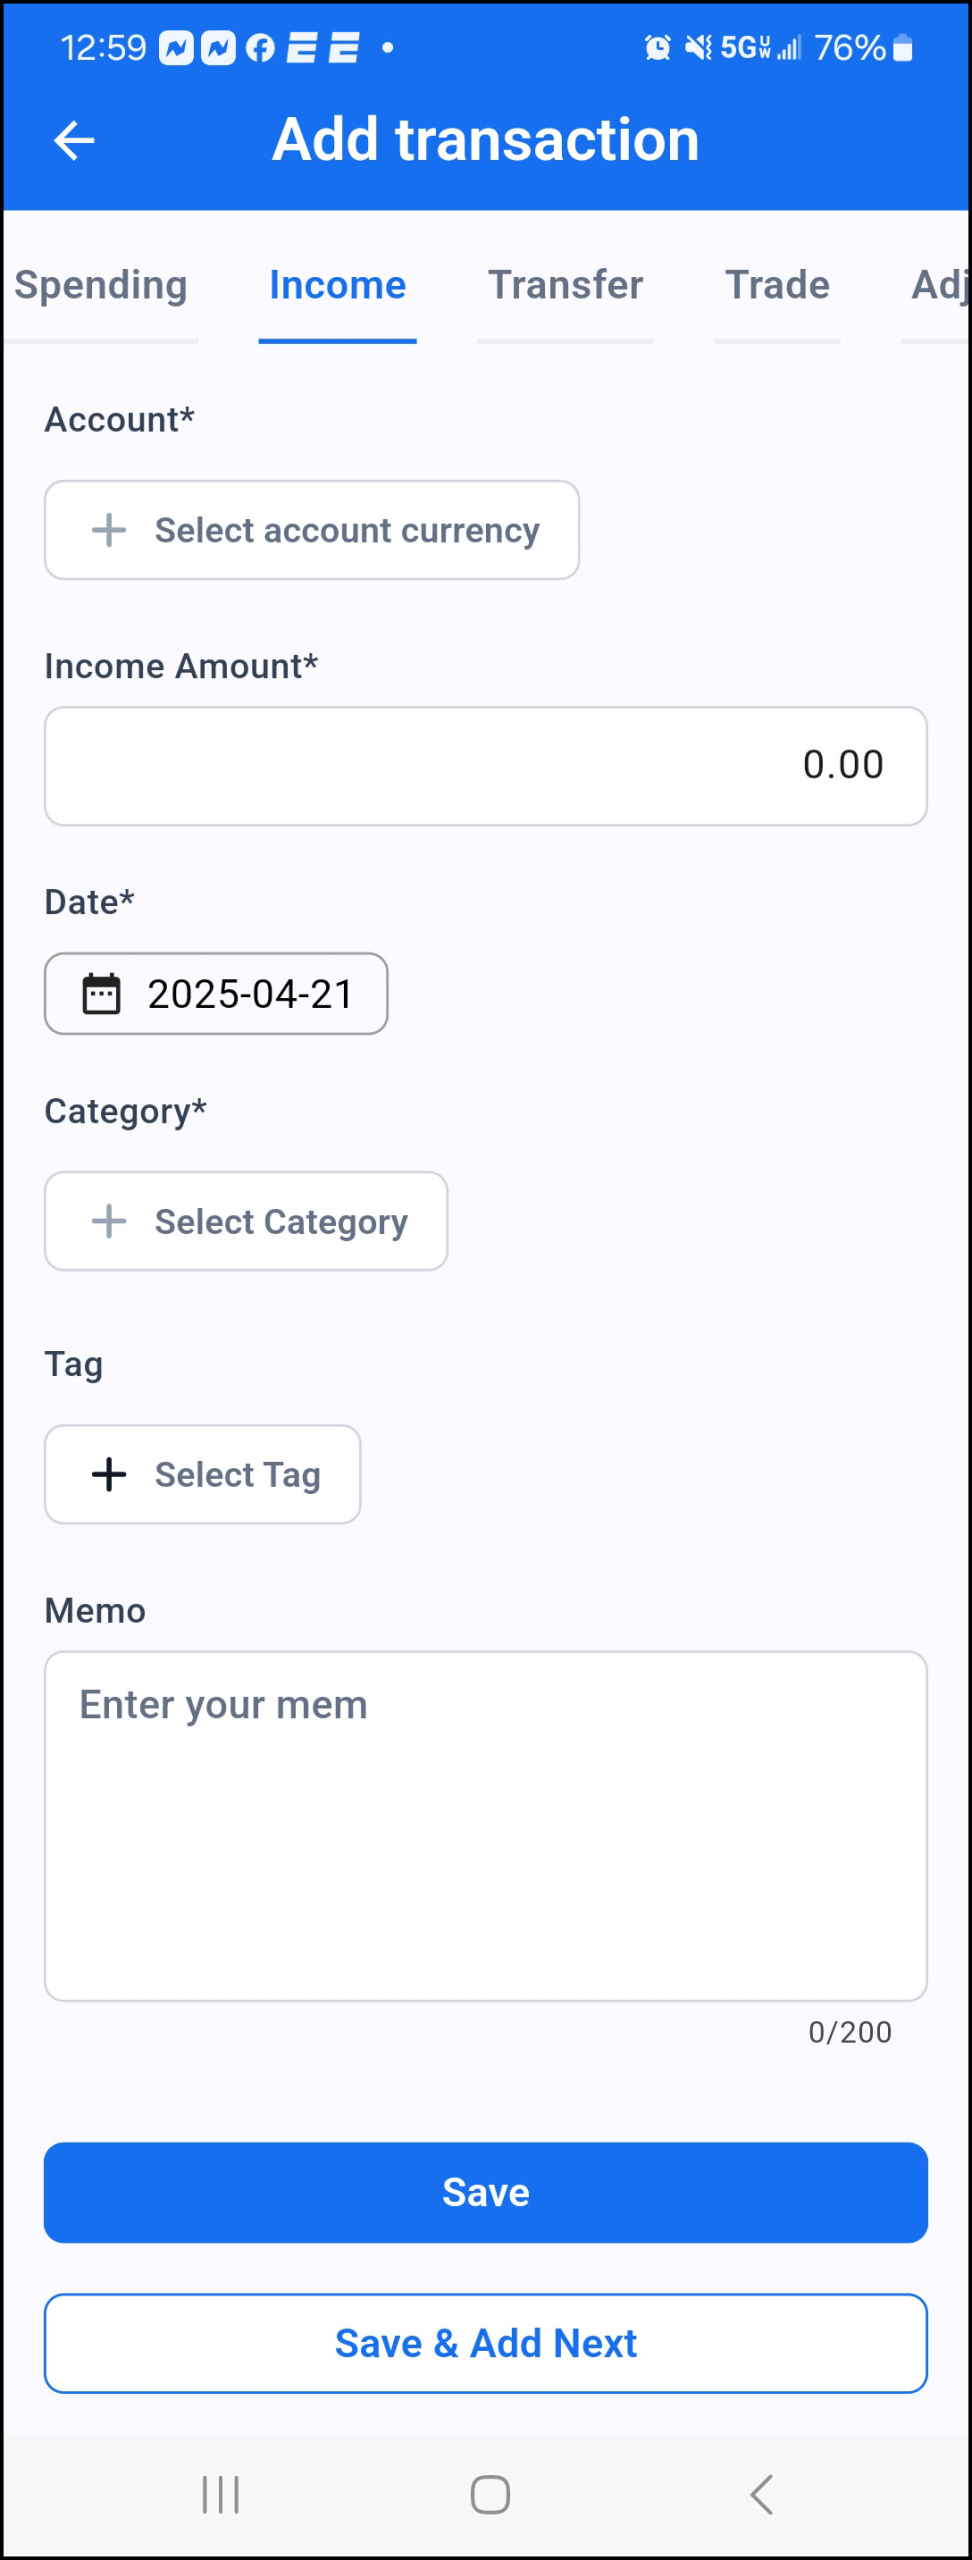Tap plus icon beside Select account currency
This screenshot has height=2560, width=972.
pyautogui.click(x=109, y=530)
